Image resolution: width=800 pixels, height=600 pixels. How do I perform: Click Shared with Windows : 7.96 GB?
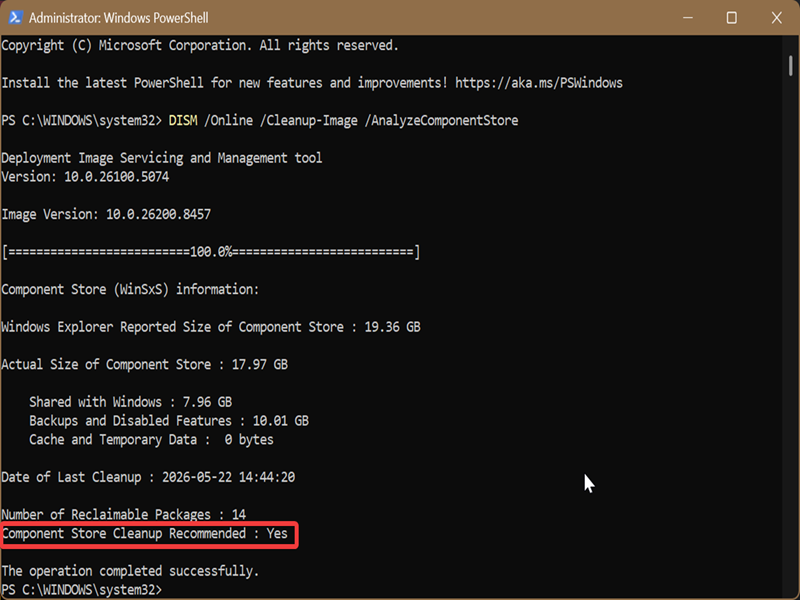131,402
